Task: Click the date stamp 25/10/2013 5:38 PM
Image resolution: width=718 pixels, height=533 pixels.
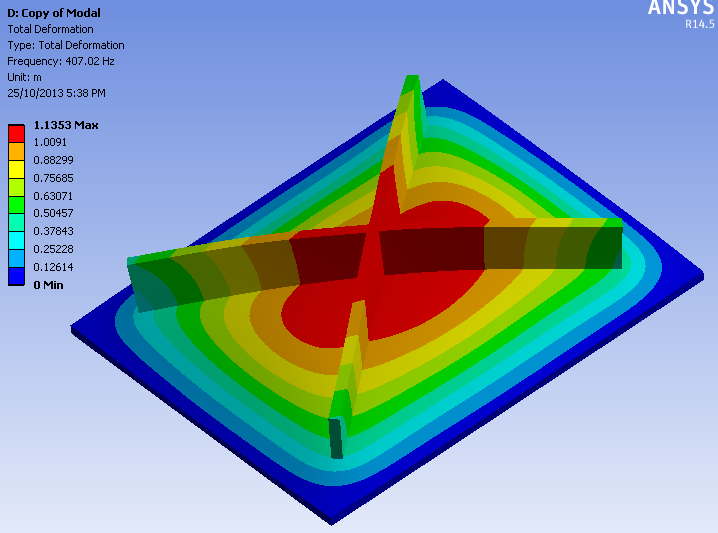Action: tap(56, 93)
